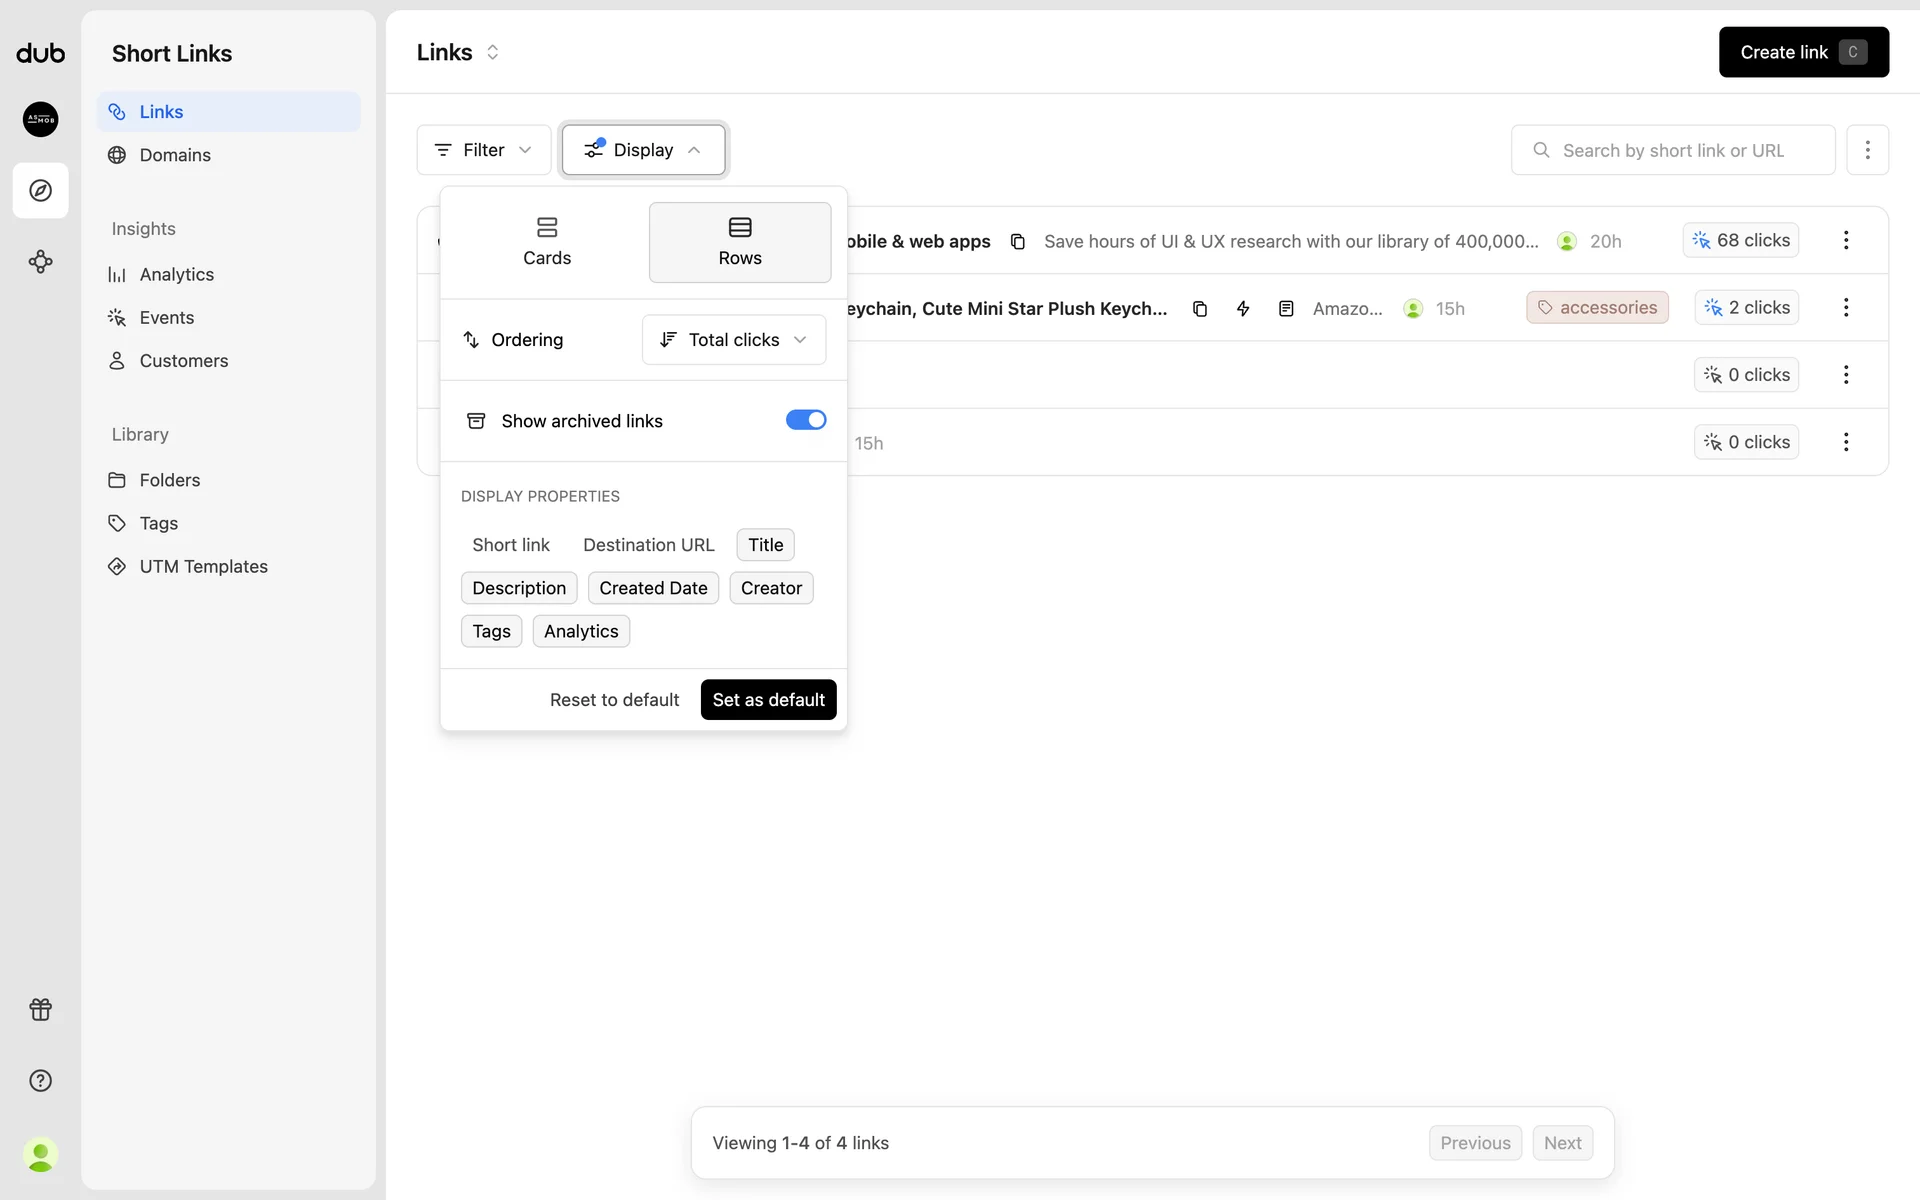
Task: Click the Create link button
Action: 1802,52
